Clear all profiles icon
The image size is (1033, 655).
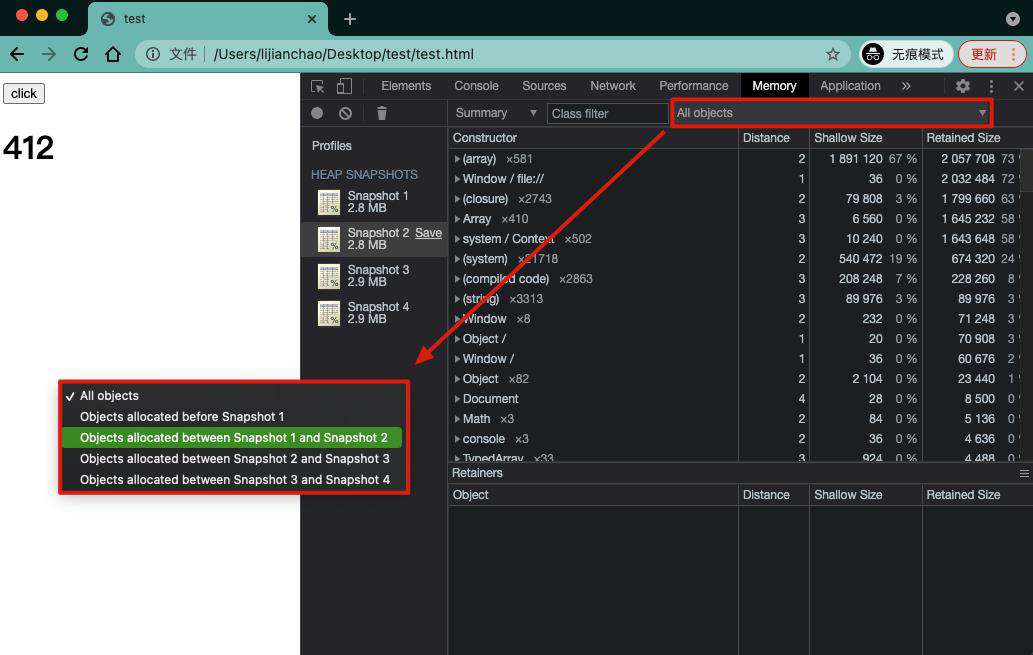[x=345, y=113]
